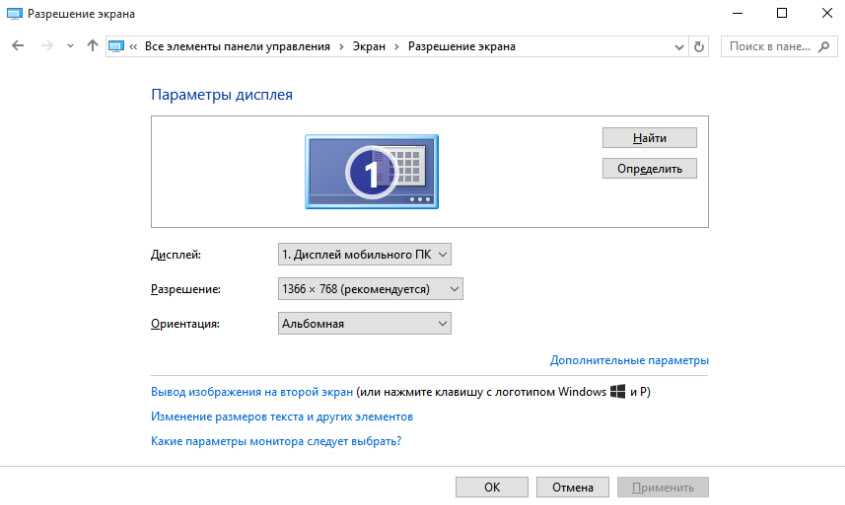Select the monitor 1 display thumbnail

[371, 172]
